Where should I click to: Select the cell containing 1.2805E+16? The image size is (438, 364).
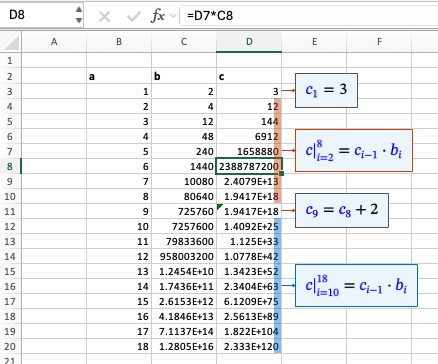[x=184, y=346]
